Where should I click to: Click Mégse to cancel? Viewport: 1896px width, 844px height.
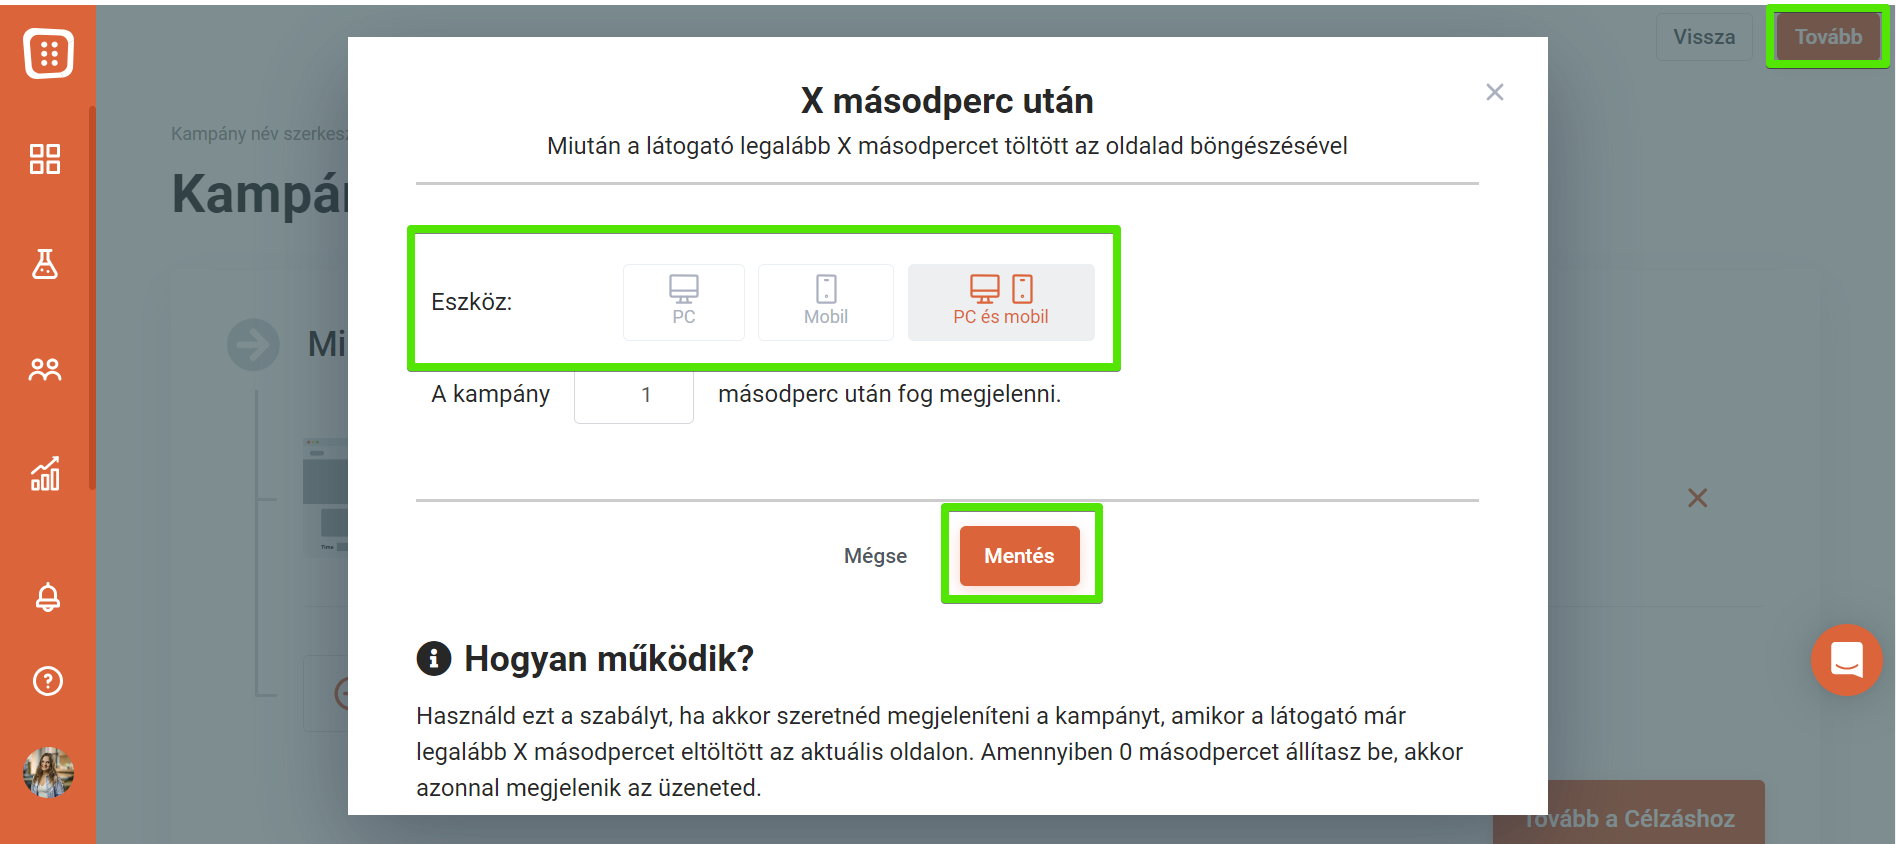coord(876,556)
